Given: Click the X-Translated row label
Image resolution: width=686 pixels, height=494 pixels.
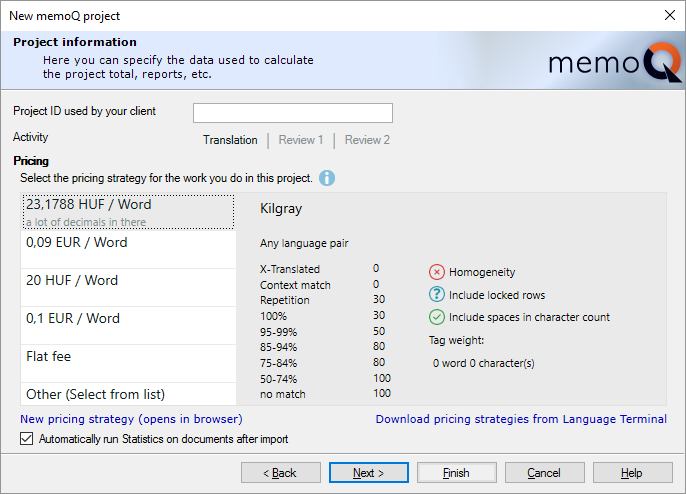Looking at the screenshot, I should [x=290, y=269].
